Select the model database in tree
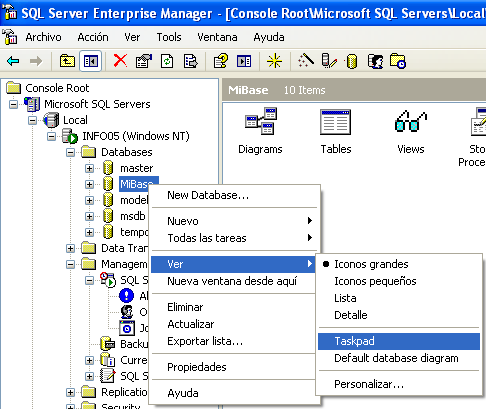 [134, 200]
